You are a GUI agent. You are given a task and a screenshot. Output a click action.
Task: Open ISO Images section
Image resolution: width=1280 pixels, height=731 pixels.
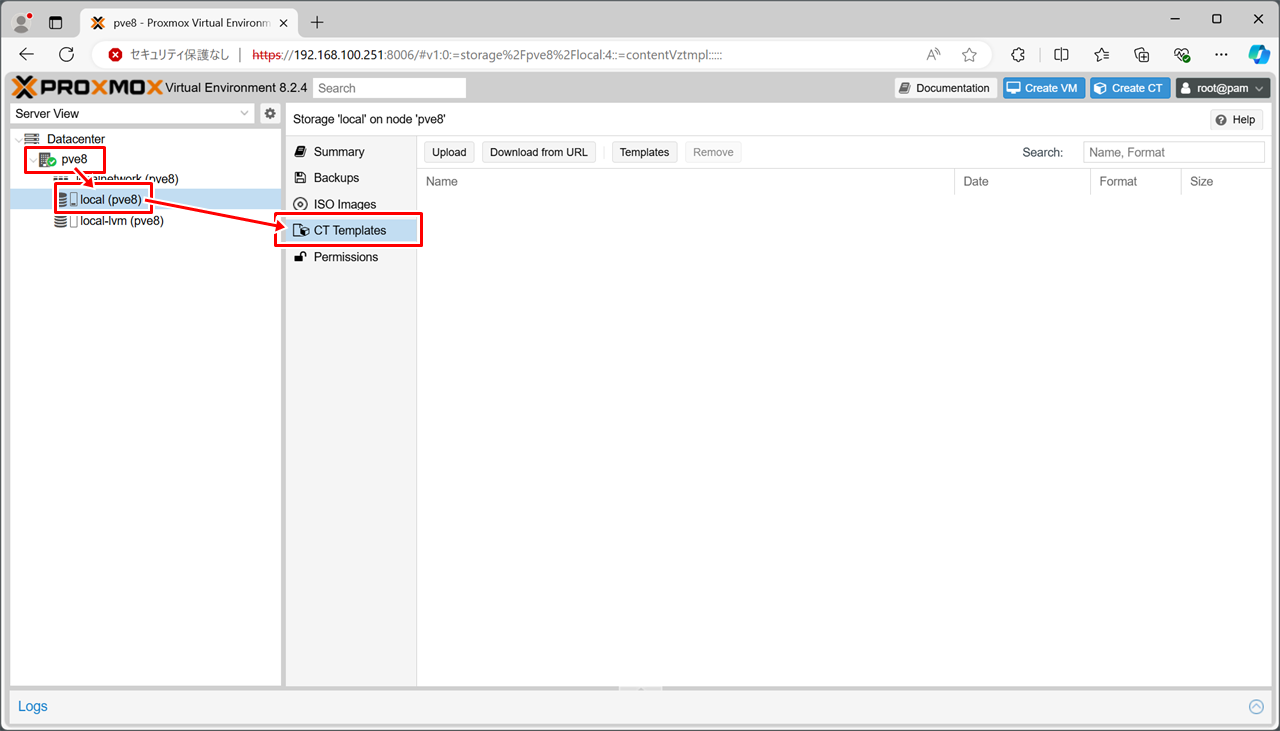click(345, 204)
